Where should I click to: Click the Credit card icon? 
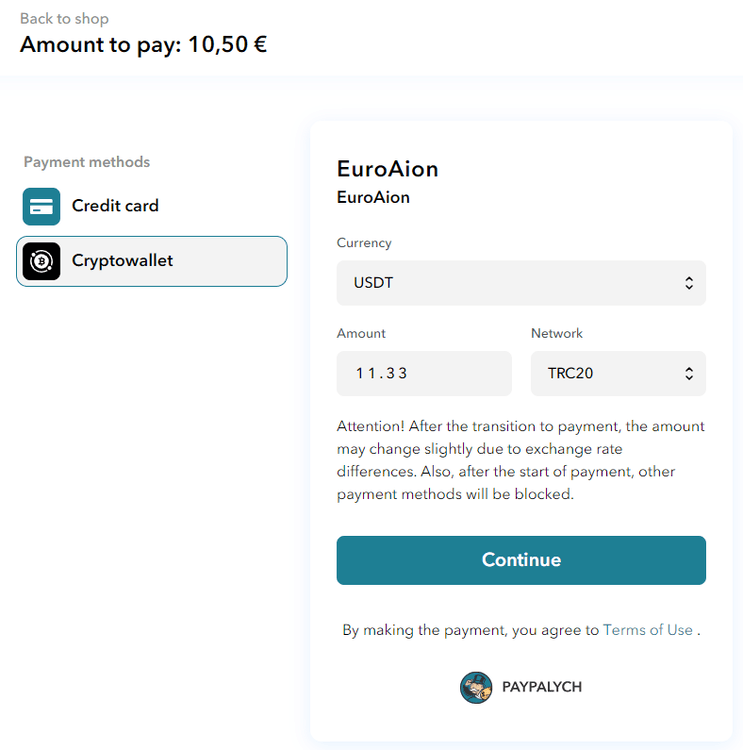[42, 206]
